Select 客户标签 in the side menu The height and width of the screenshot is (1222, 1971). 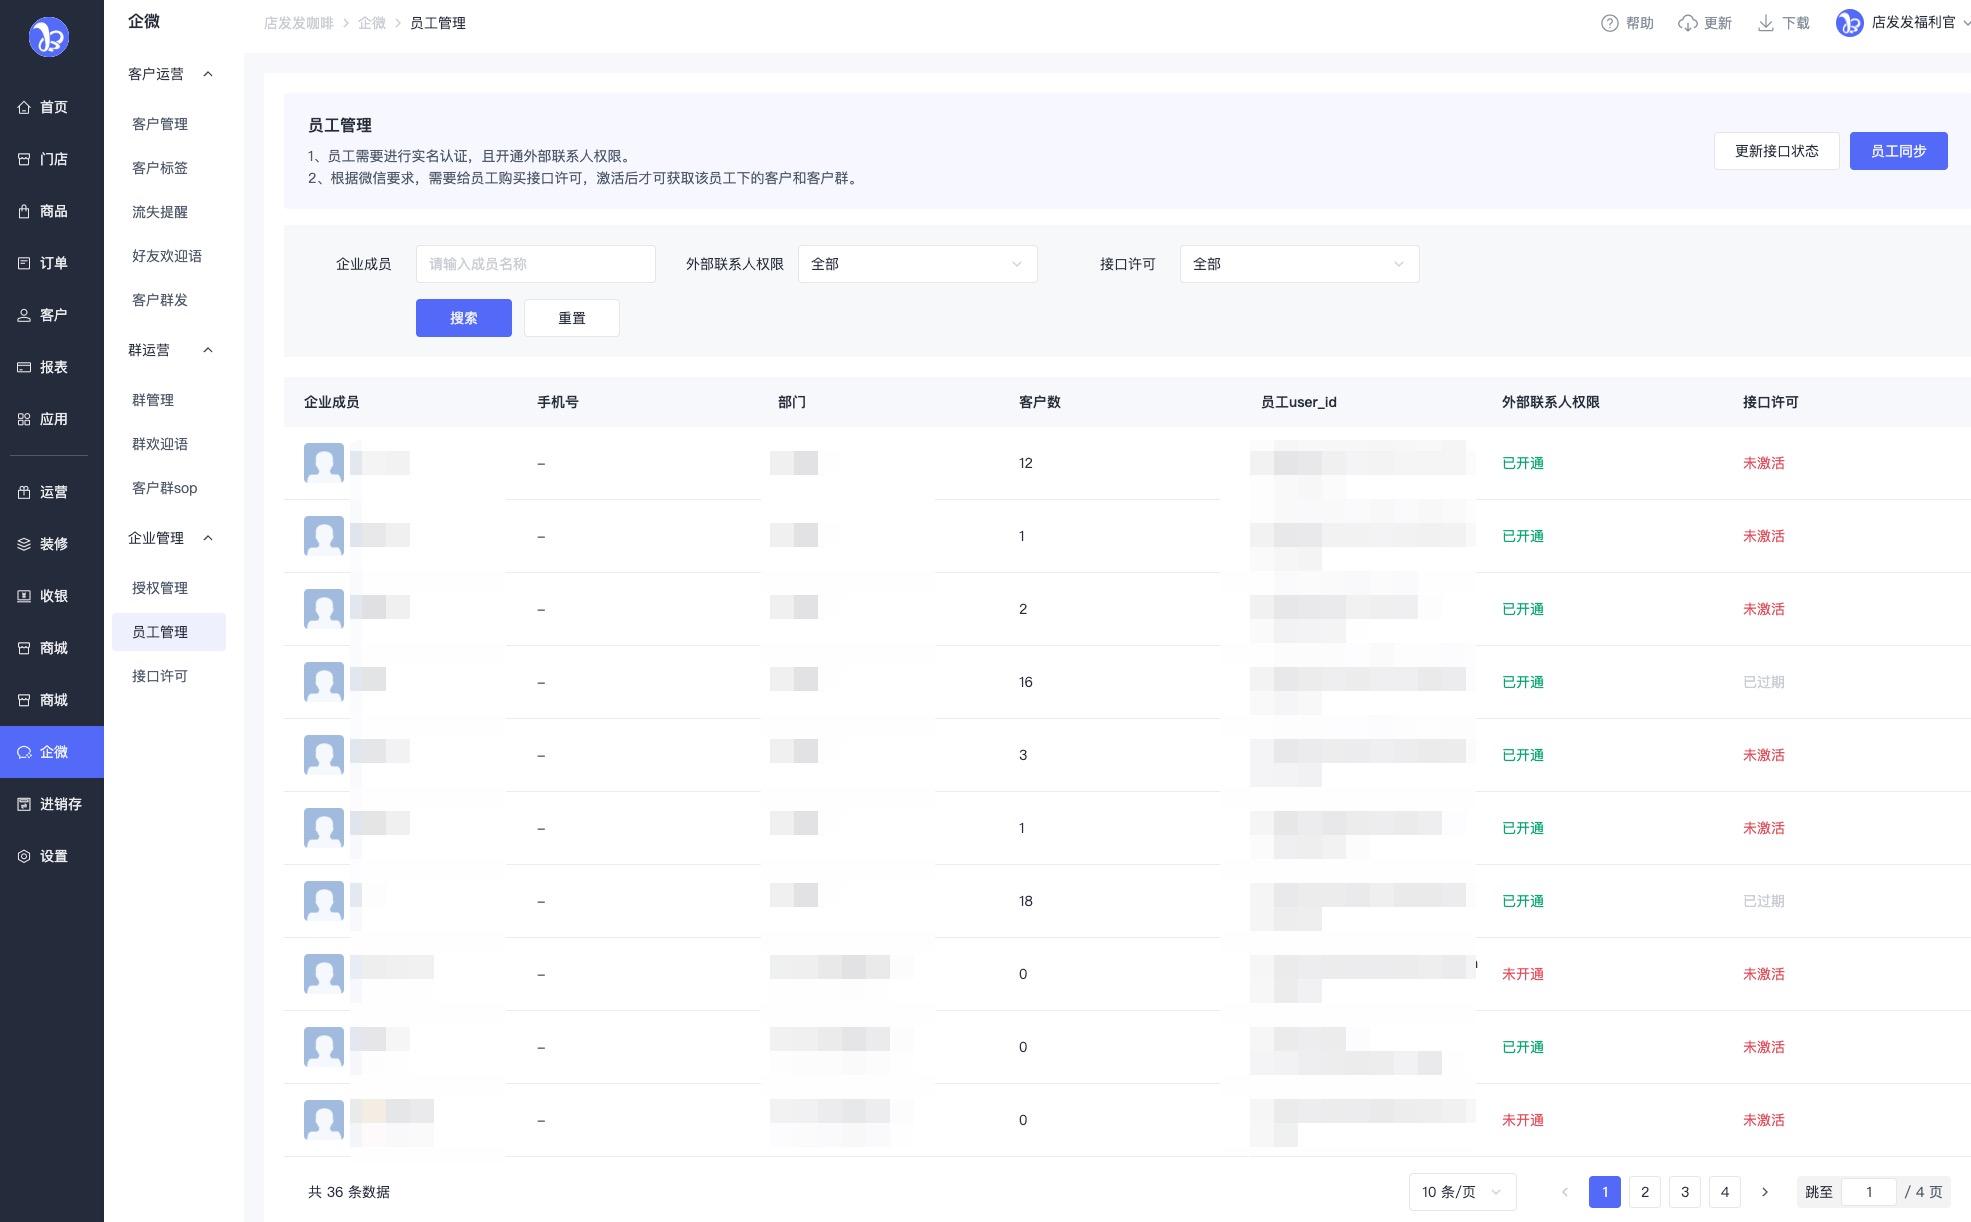click(160, 168)
